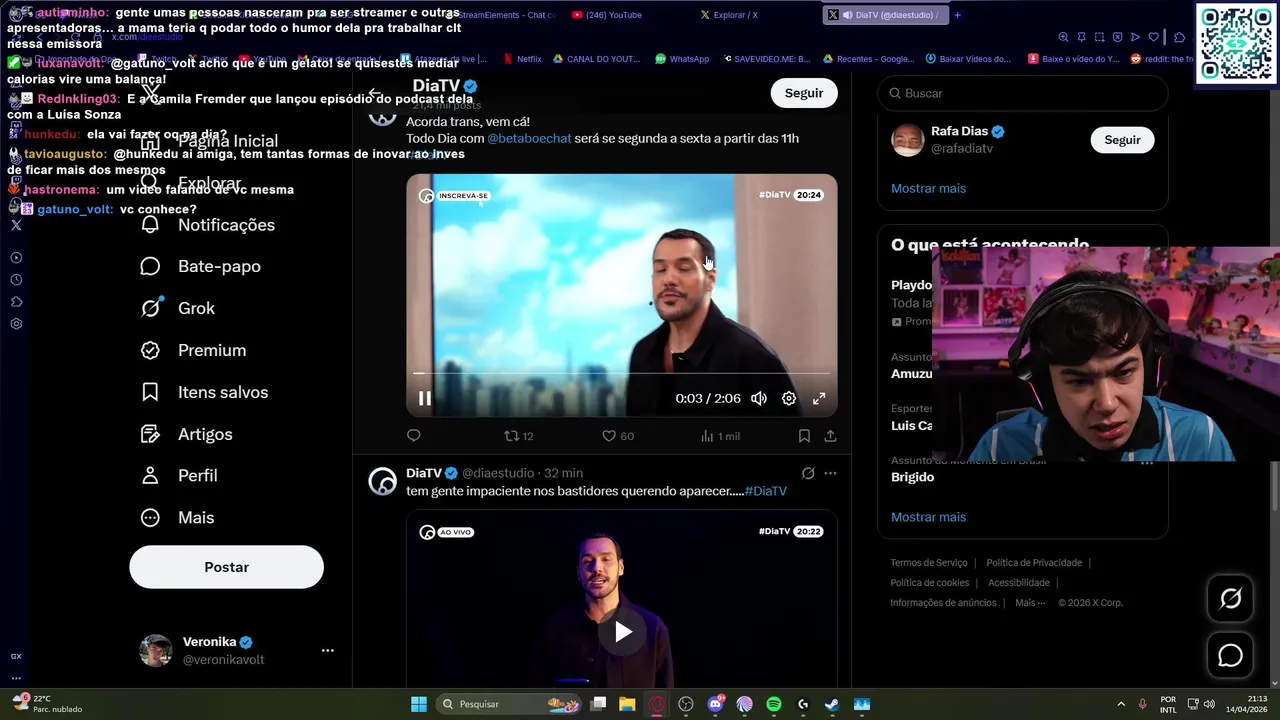Reply to the Acorda trans post
This screenshot has width=1280, height=720.
[414, 436]
